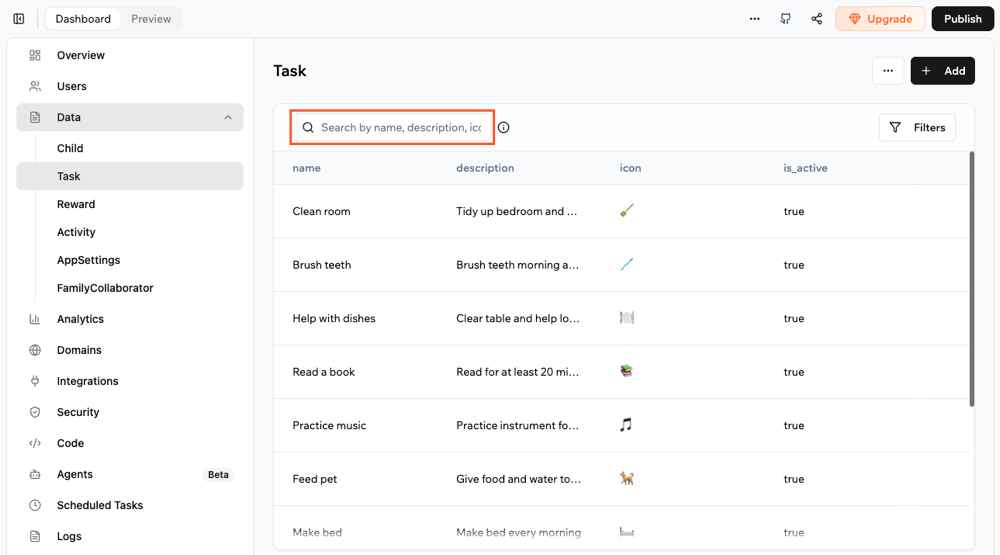
Task: Open the top bar three-dots menu
Action: click(755, 19)
